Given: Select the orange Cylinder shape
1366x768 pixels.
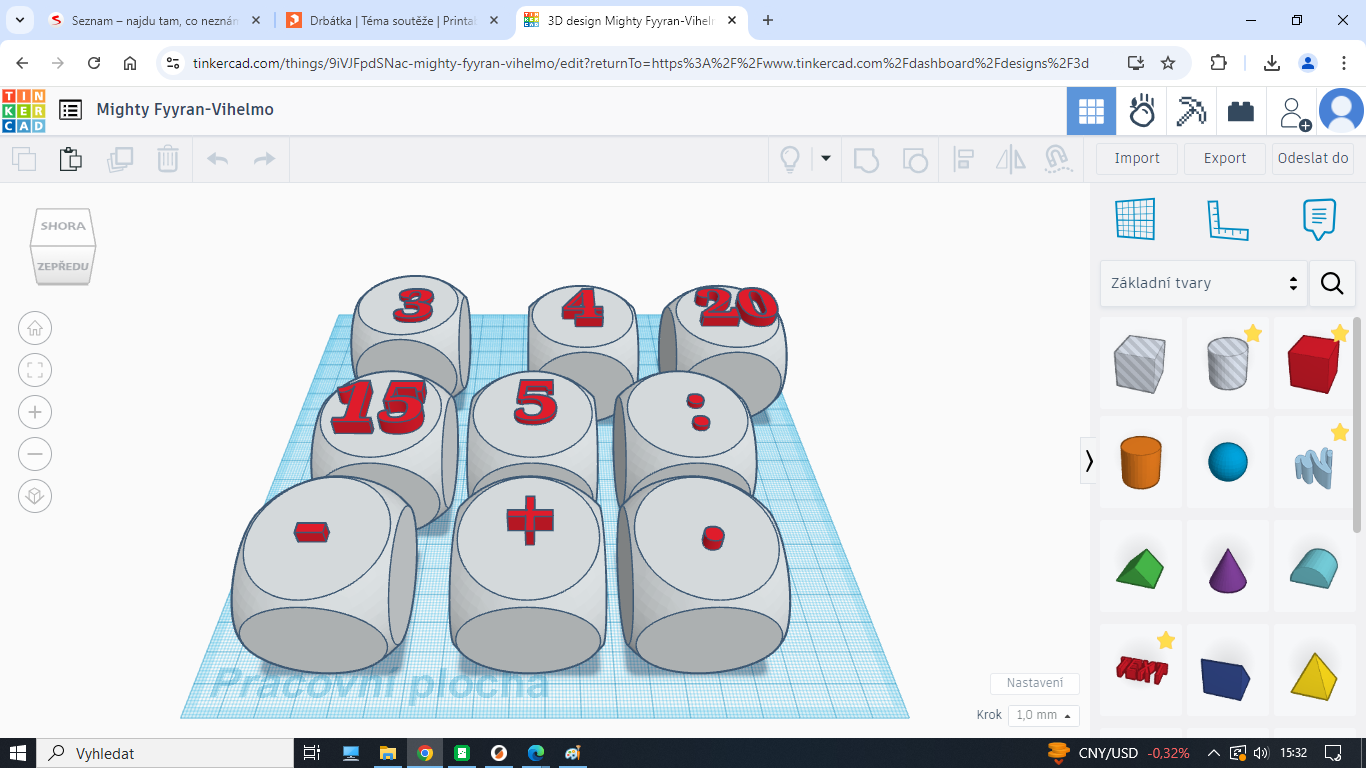Looking at the screenshot, I should 1141,462.
